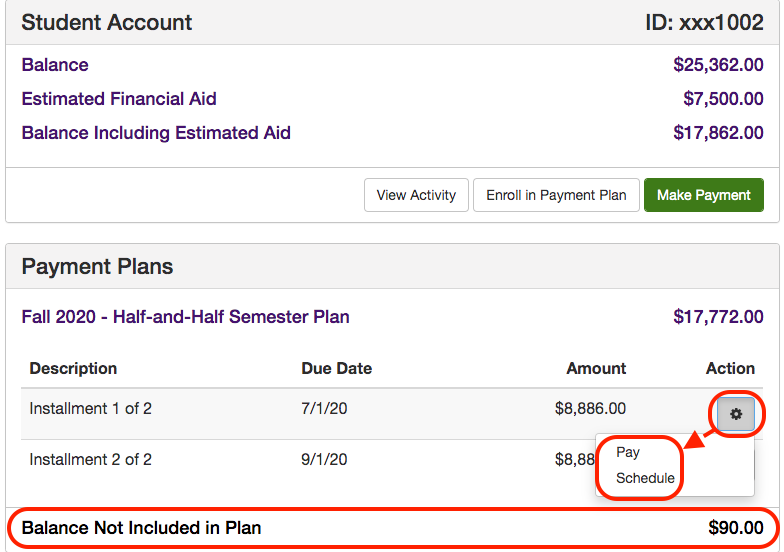Click the $17,772.00 plan total
The height and width of the screenshot is (552, 784).
[718, 317]
